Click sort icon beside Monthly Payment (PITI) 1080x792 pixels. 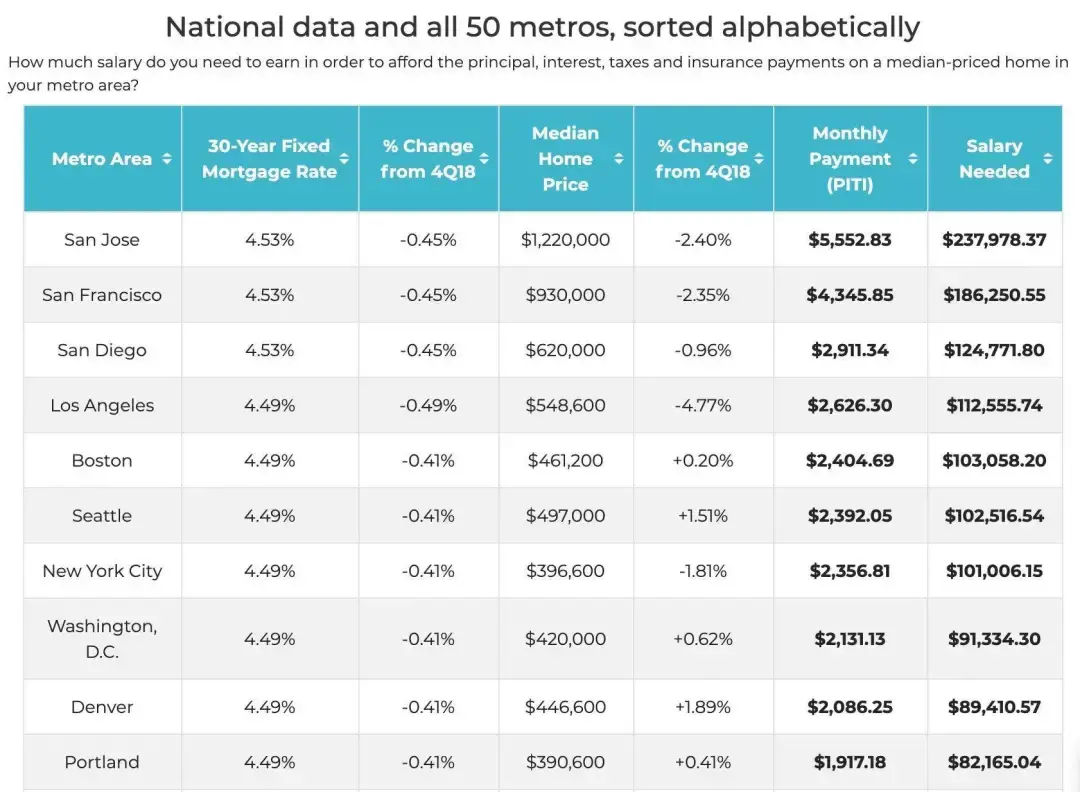(x=912, y=159)
